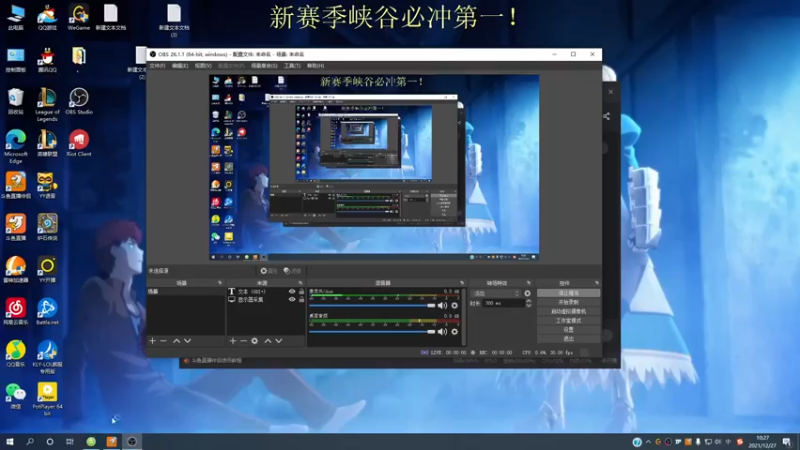Open Riot Client desktop shortcut
The width and height of the screenshot is (800, 450).
[79, 143]
